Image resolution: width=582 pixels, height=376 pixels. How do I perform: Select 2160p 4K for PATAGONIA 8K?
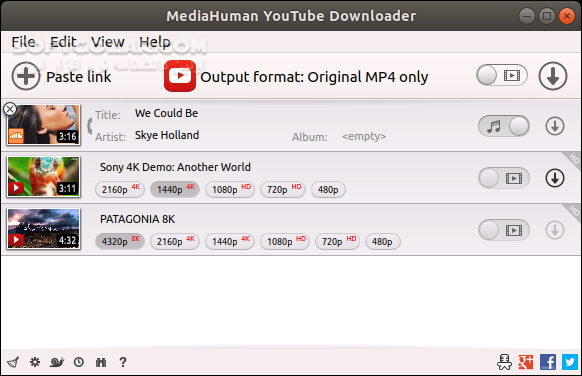[175, 242]
